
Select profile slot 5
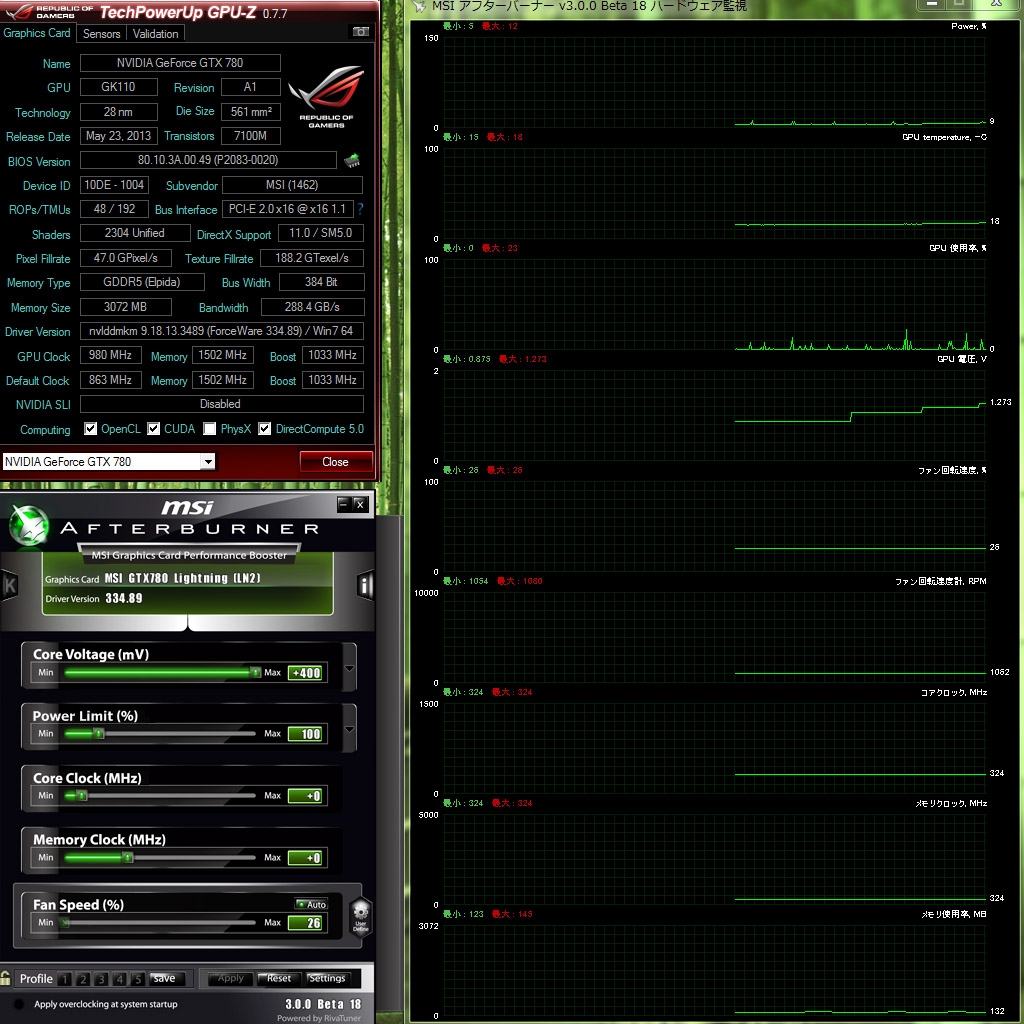(138, 978)
